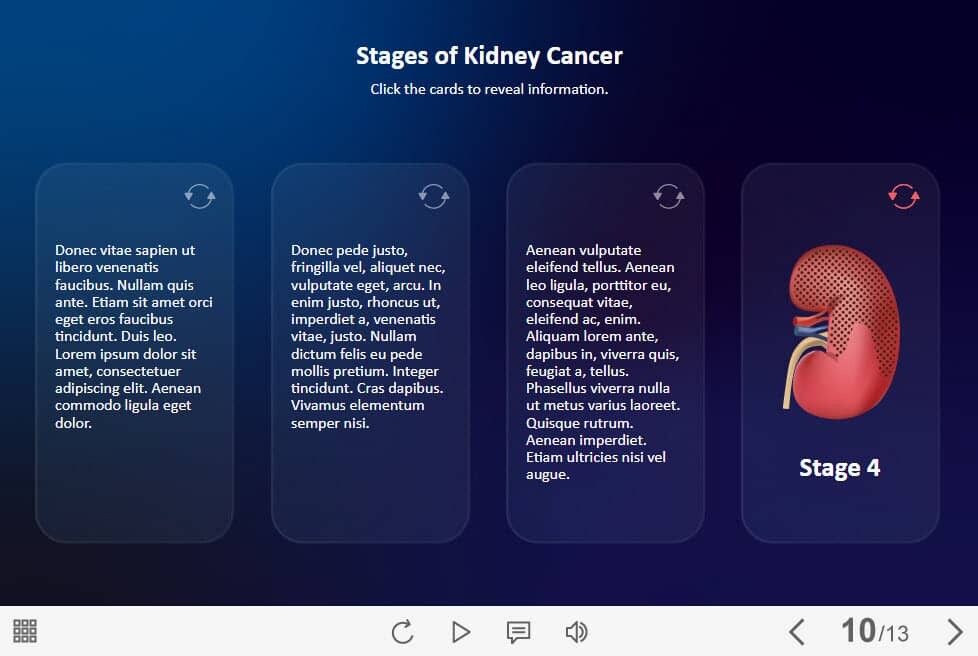Flip the first card using its rotate icon
Image resolution: width=978 pixels, height=656 pixels.
click(200, 195)
